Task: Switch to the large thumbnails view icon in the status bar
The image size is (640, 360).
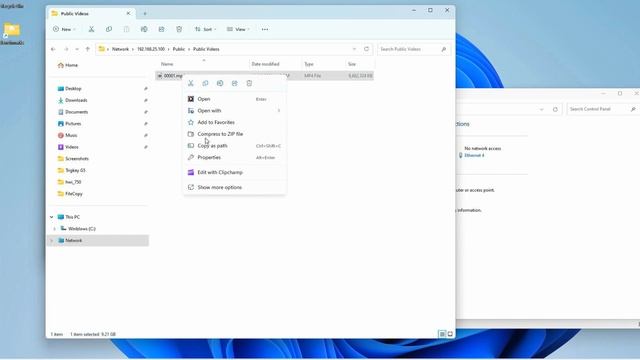Action: [x=450, y=334]
